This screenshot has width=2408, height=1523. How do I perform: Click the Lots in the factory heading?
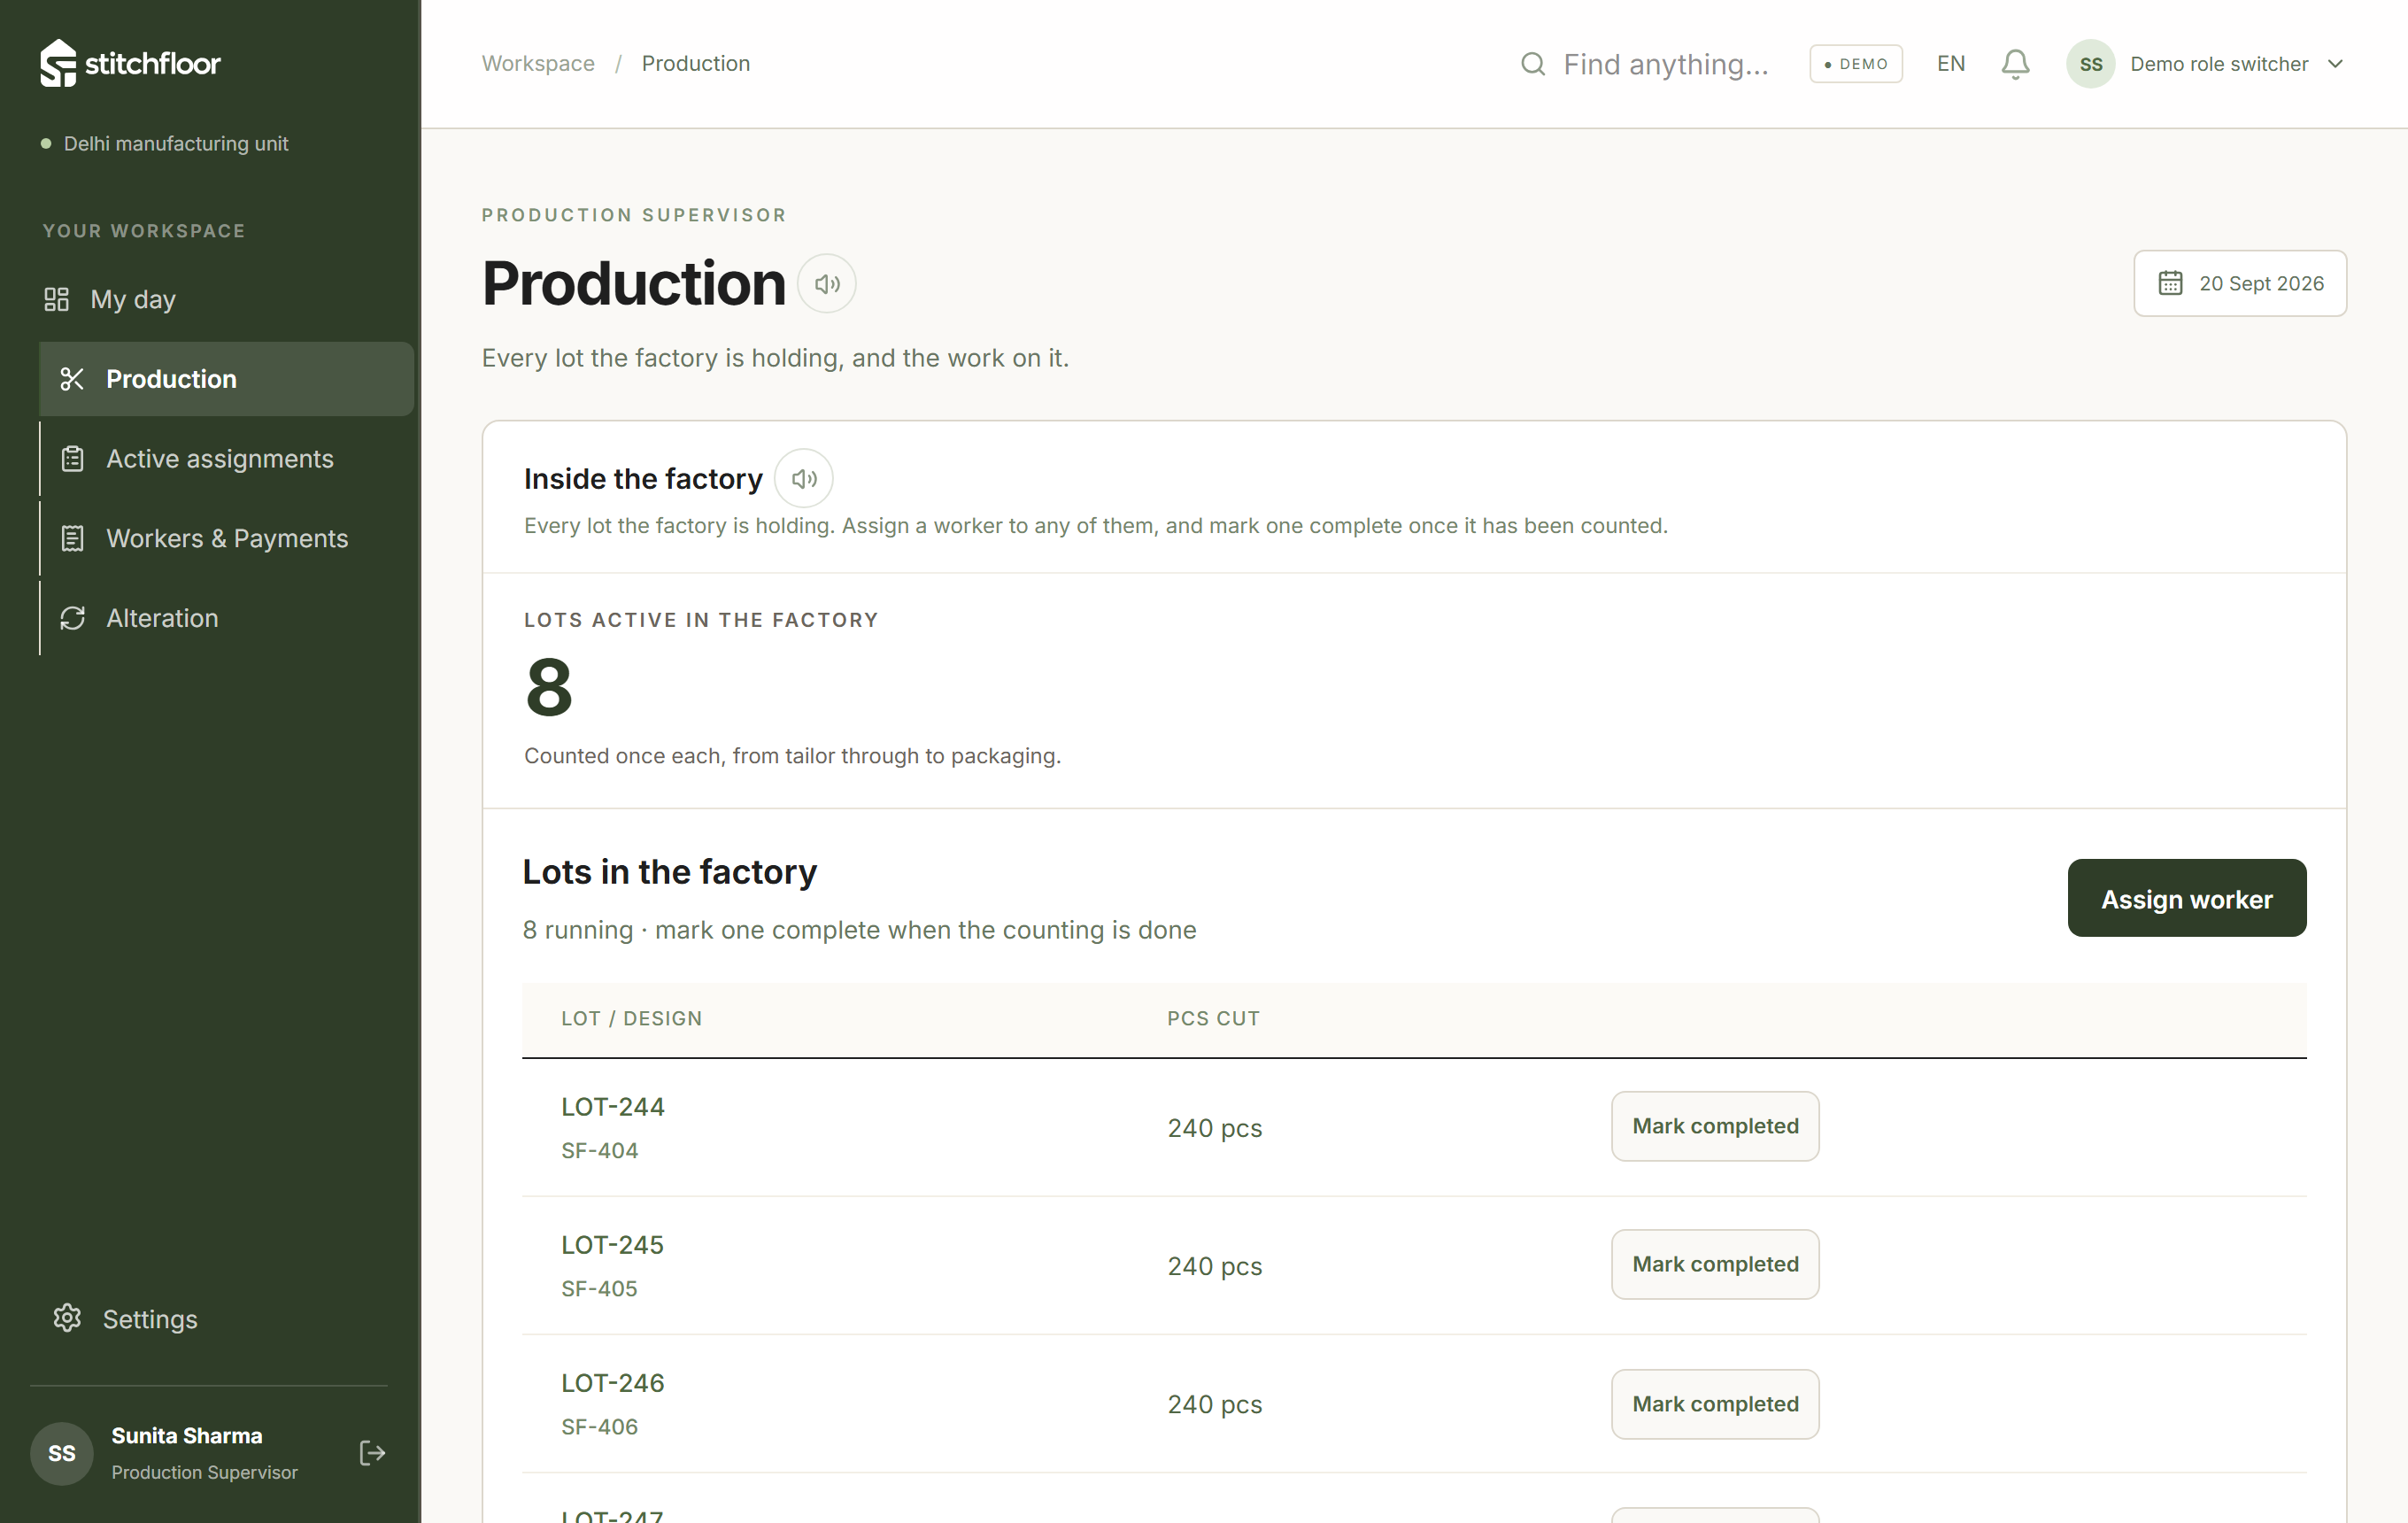tap(670, 872)
